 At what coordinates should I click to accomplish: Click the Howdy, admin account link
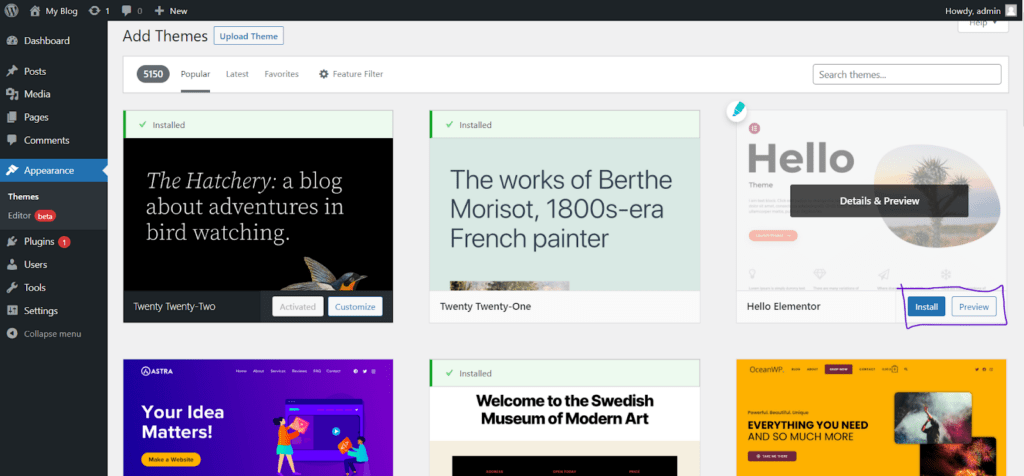pos(973,10)
